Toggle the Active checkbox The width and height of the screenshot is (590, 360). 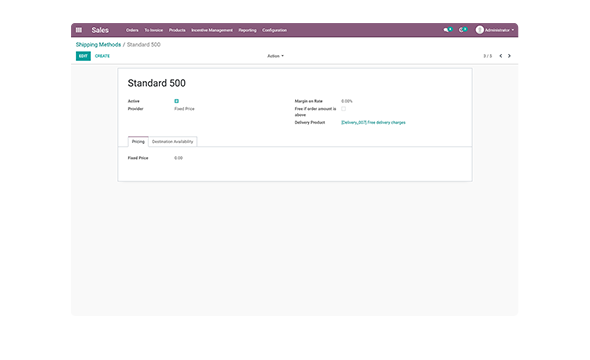coord(176,101)
